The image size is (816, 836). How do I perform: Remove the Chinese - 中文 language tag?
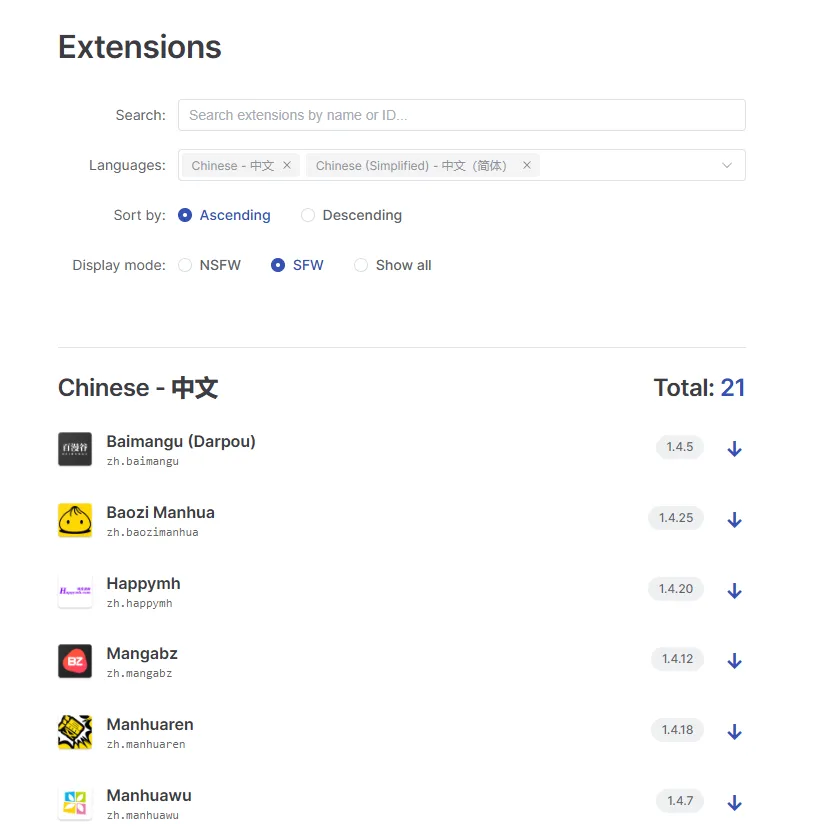coord(287,166)
